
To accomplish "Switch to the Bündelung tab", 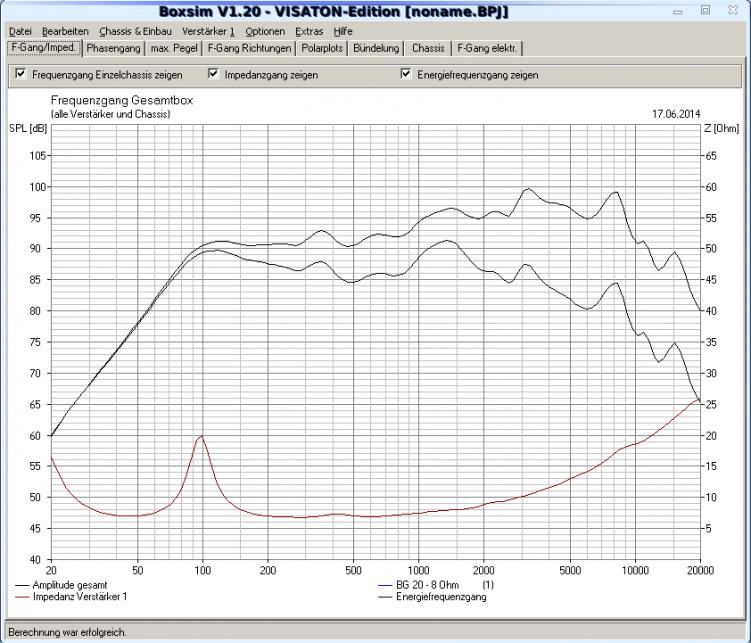I will click(377, 48).
